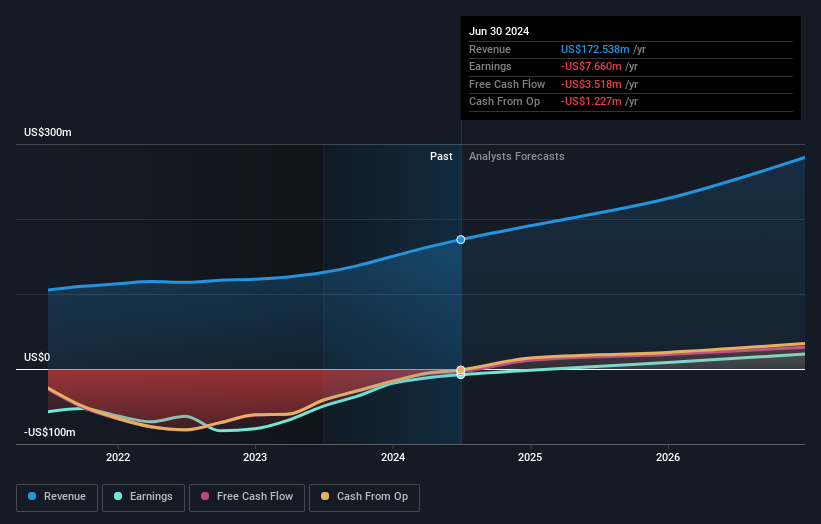
Task: Click the -US$7.660m earnings value
Action: [591, 66]
